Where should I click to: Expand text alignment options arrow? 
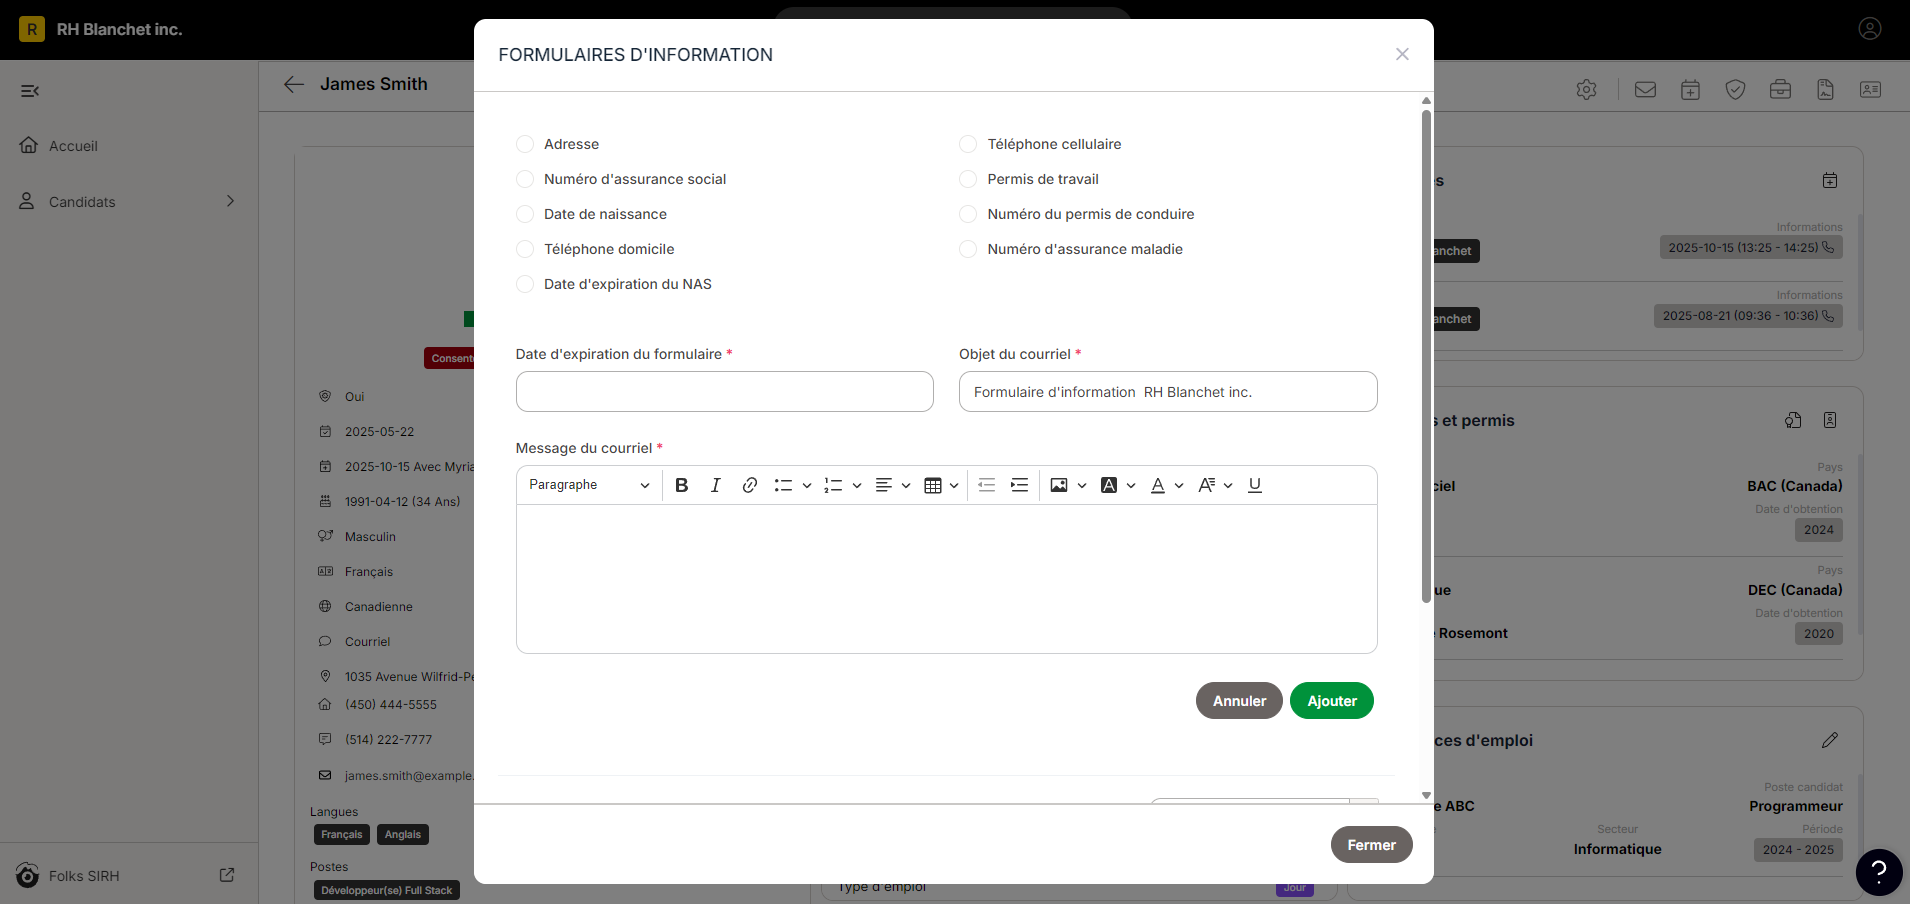(x=906, y=485)
